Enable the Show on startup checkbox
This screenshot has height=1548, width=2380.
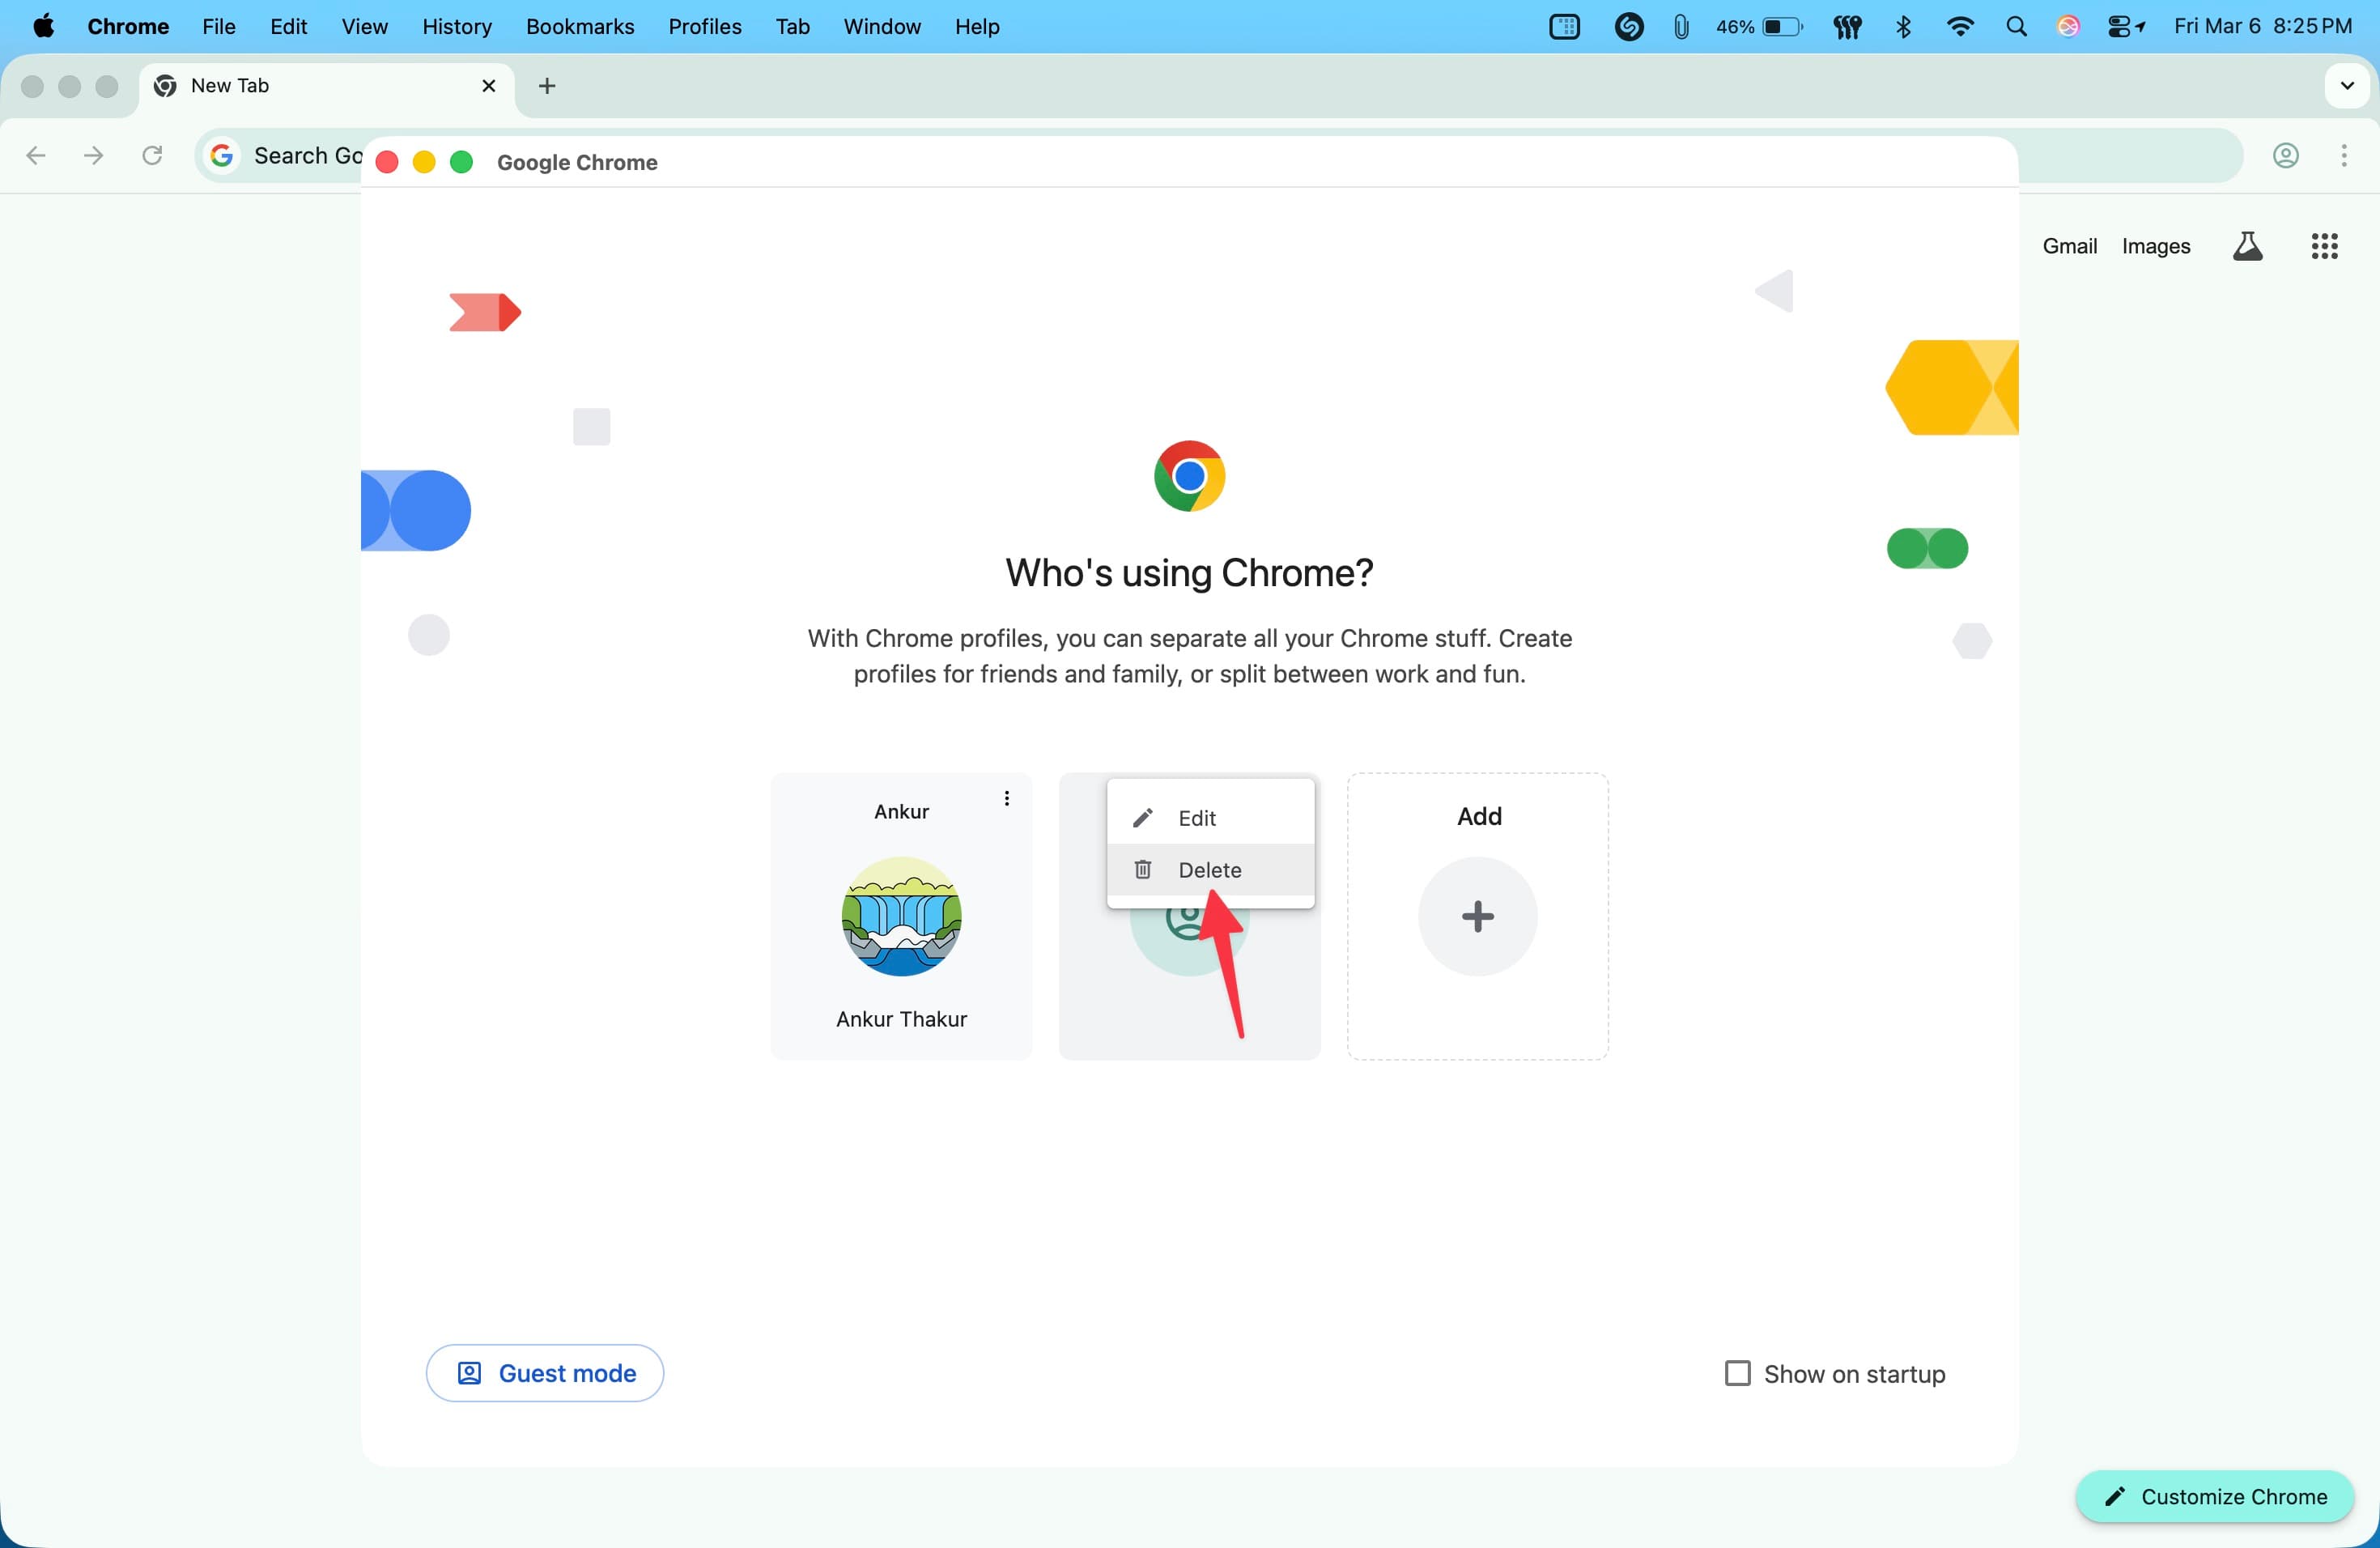[1737, 1373]
